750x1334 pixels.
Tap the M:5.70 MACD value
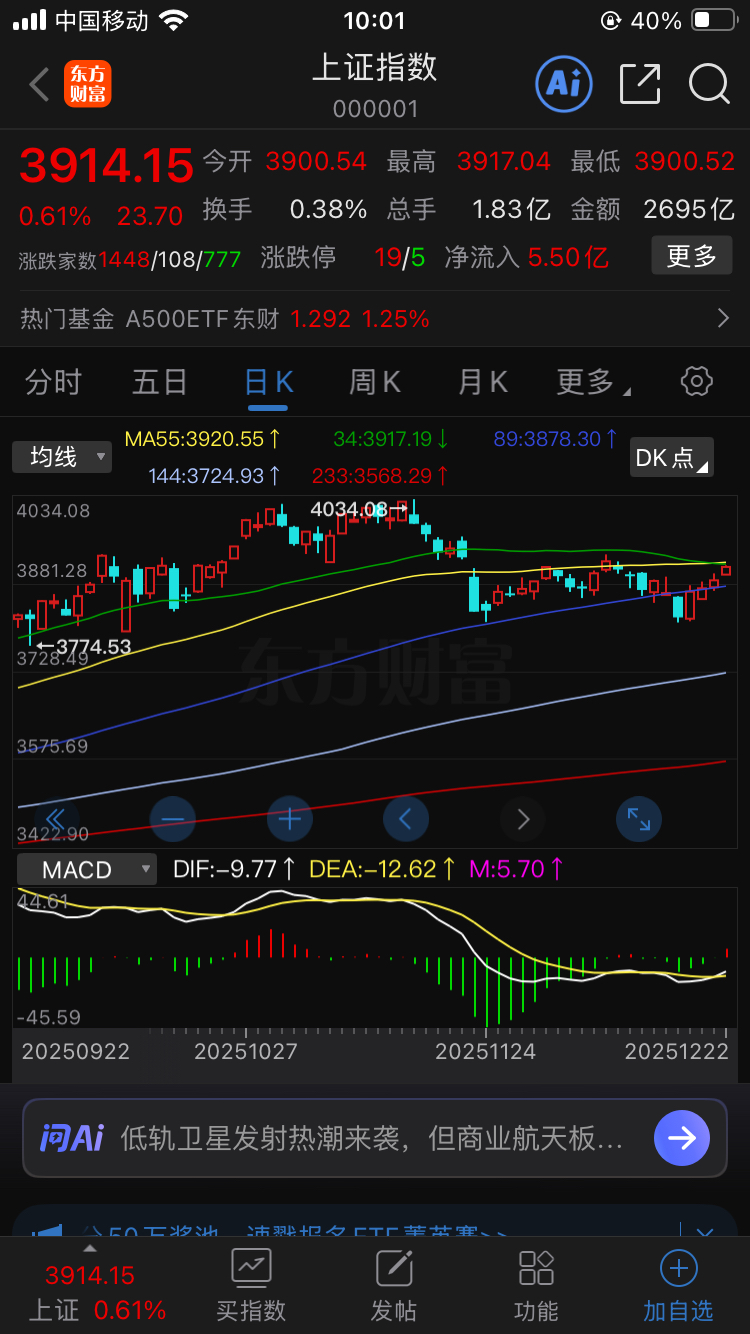517,869
